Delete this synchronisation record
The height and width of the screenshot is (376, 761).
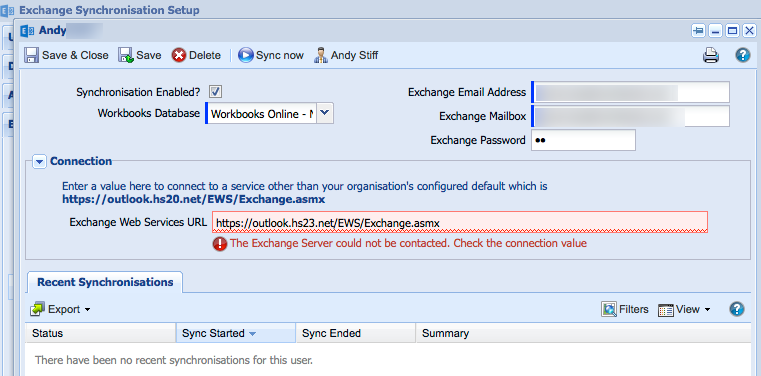(x=196, y=55)
